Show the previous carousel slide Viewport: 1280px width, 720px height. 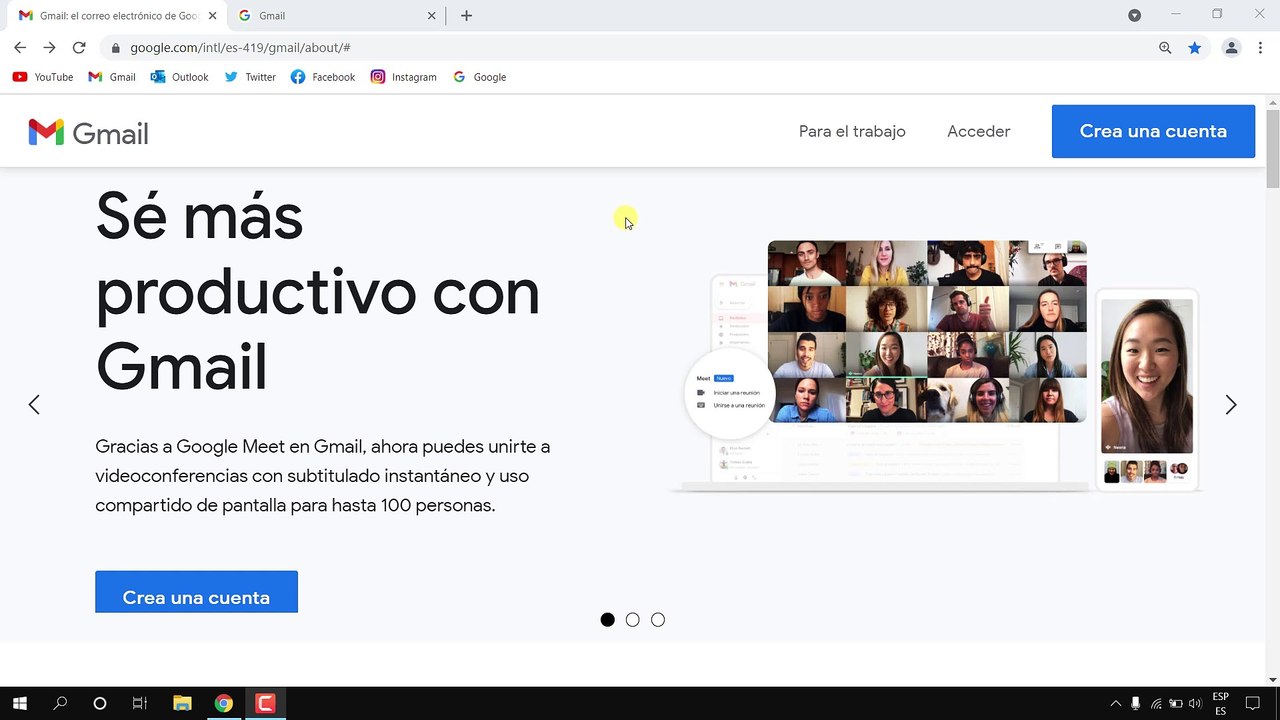pos(34,405)
